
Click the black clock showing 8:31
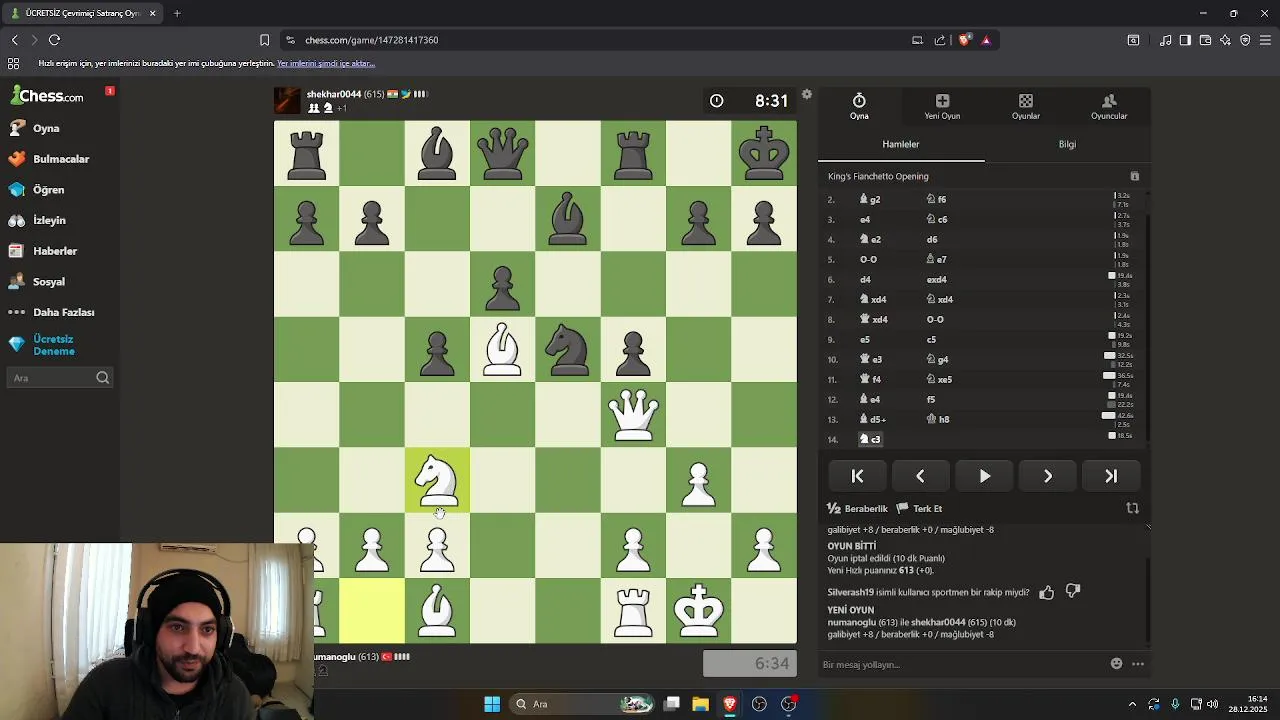[751, 100]
